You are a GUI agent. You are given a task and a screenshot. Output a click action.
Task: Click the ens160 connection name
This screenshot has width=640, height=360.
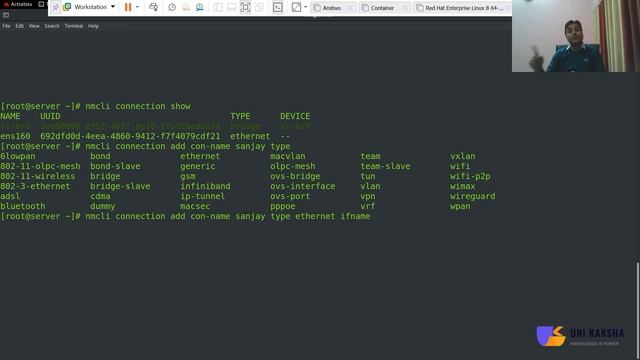click(15, 136)
